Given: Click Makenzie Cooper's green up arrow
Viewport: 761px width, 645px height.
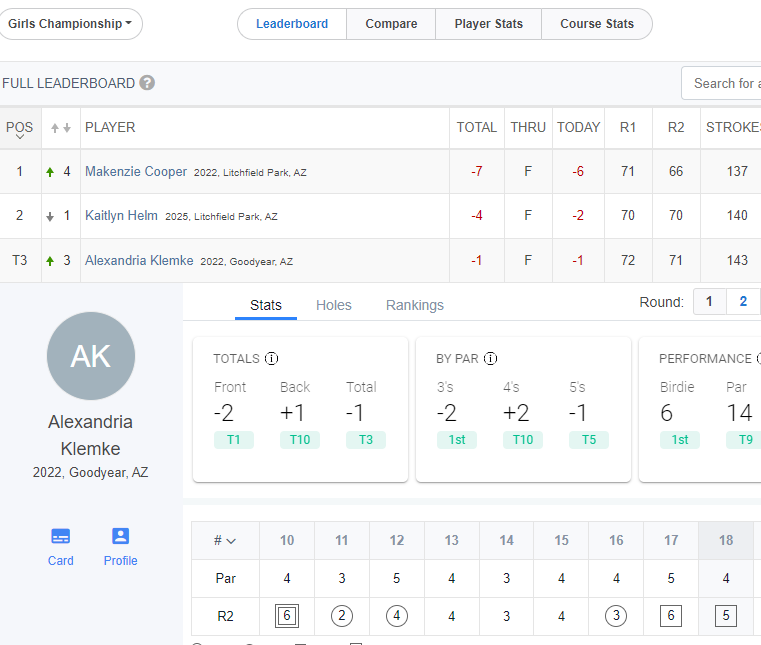Looking at the screenshot, I should click(x=50, y=172).
